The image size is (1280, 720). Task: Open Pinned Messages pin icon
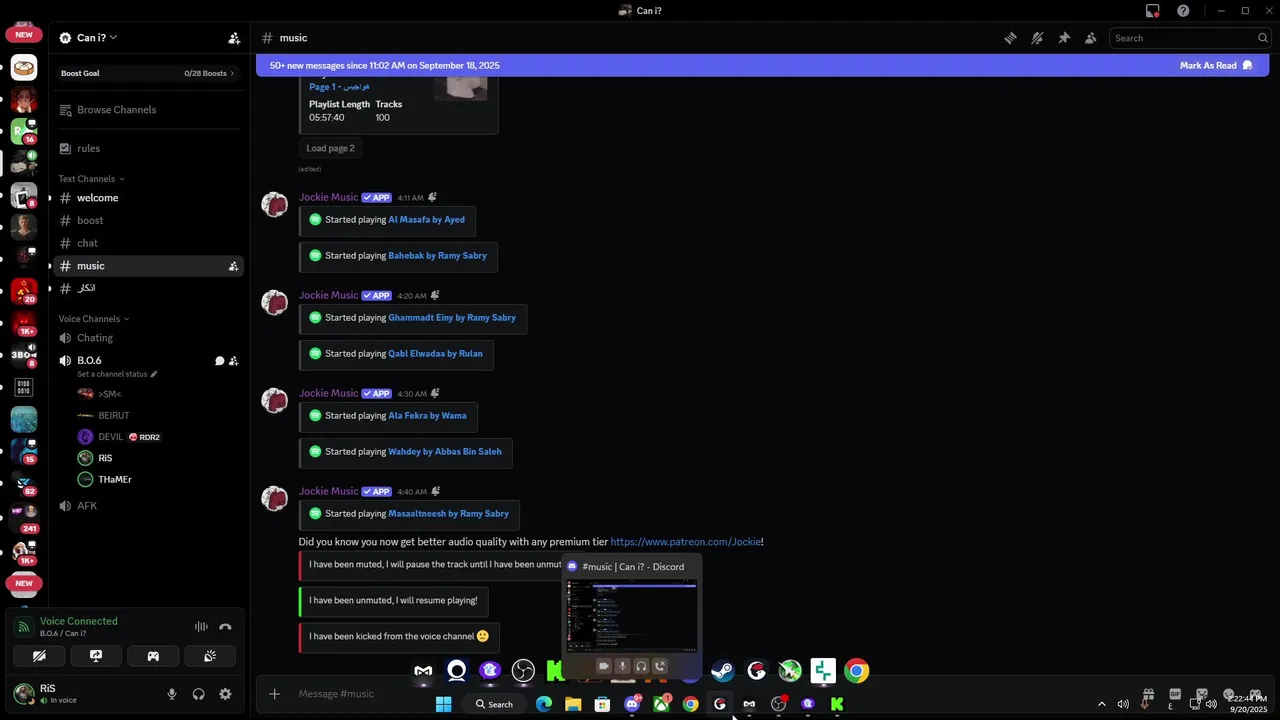click(1064, 38)
